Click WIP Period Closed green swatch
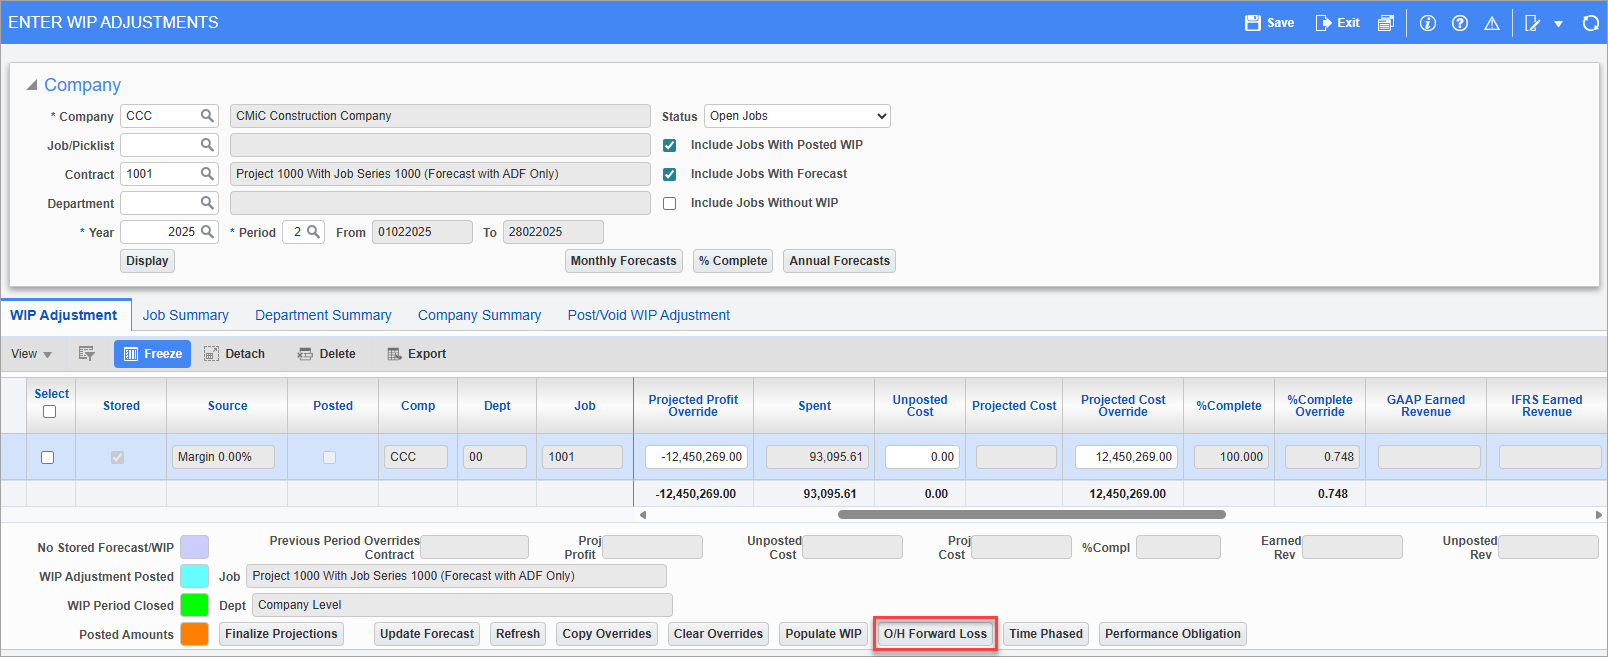Image resolution: width=1608 pixels, height=657 pixels. point(194,605)
